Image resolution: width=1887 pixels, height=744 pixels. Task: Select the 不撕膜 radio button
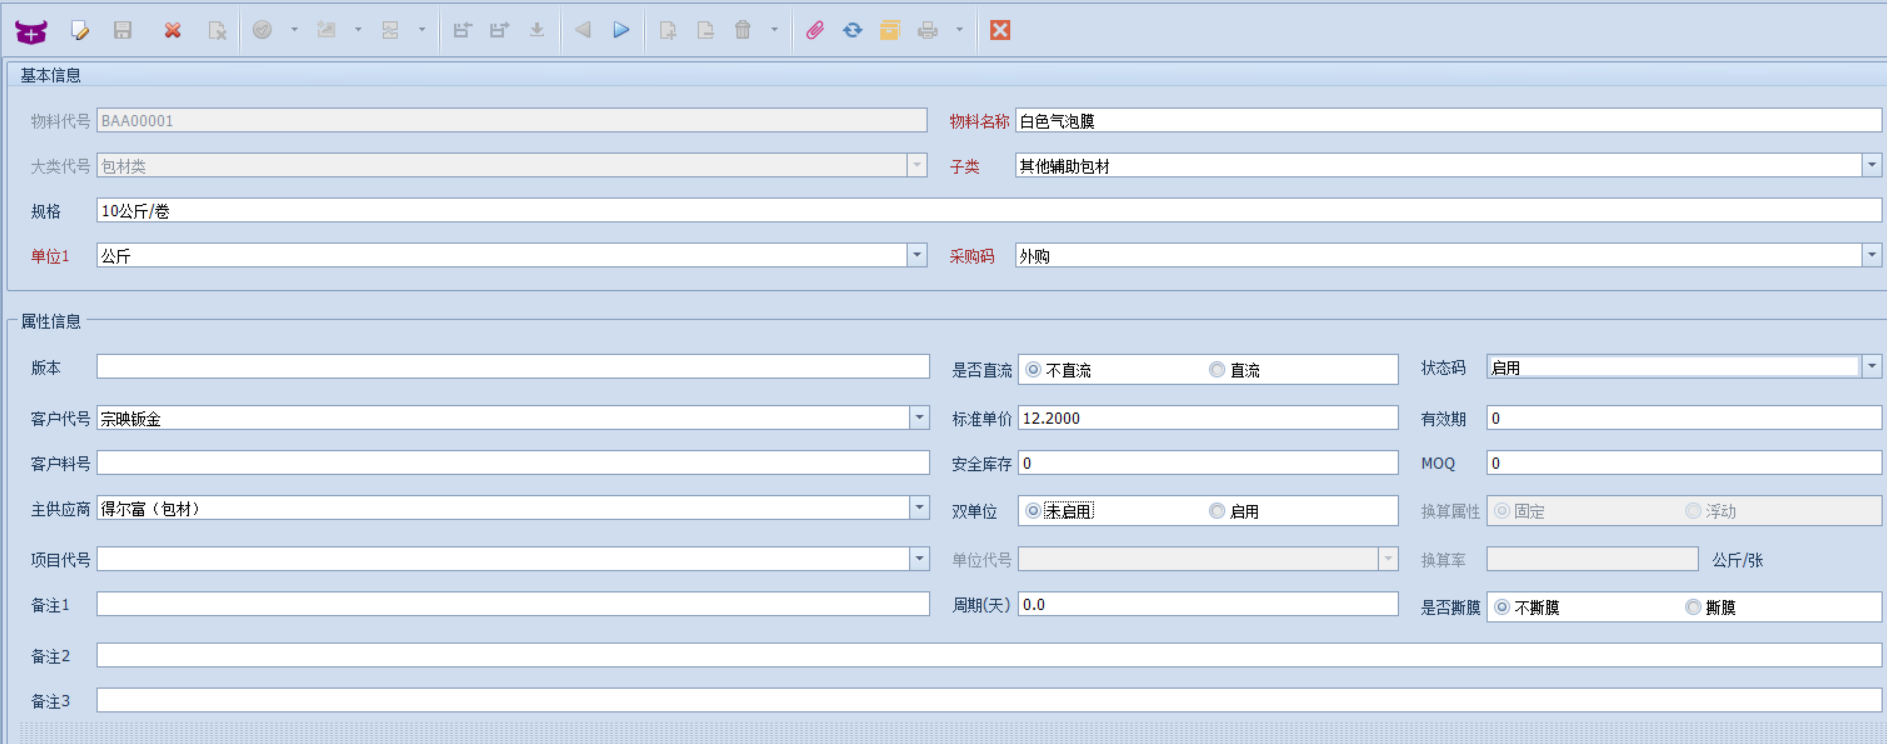tap(1502, 607)
